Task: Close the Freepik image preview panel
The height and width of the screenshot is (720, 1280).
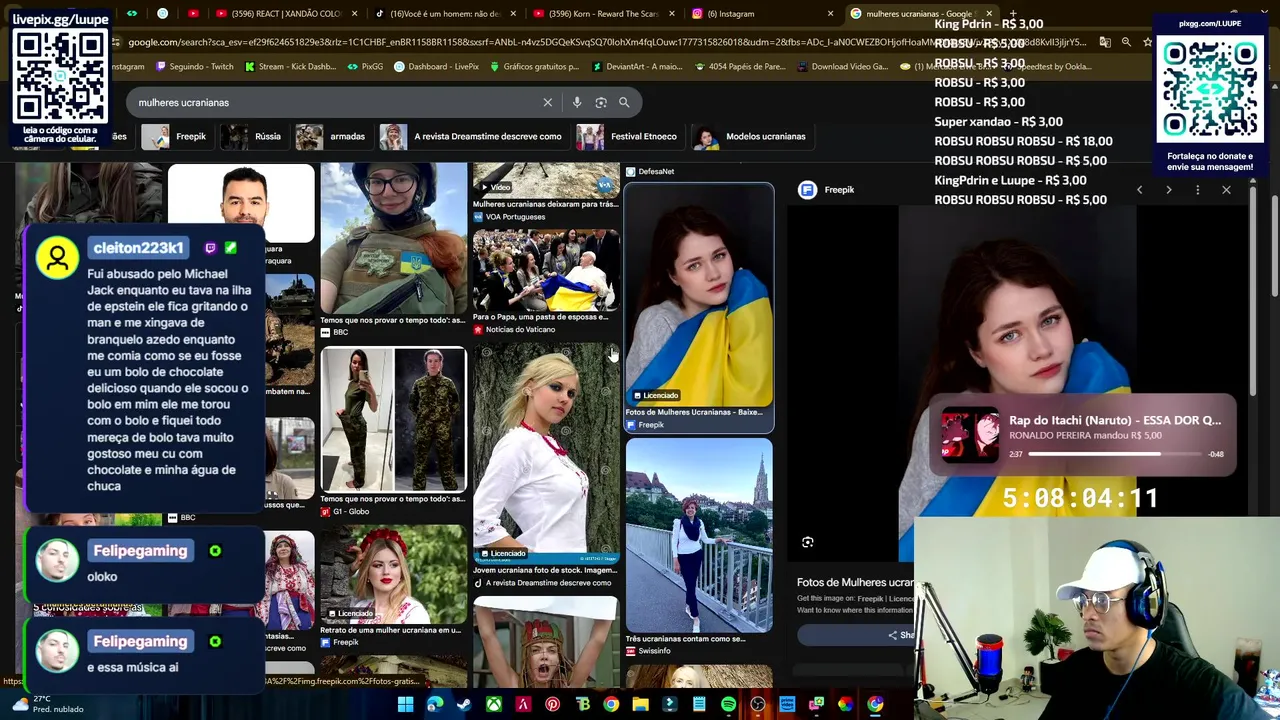Action: [x=1226, y=190]
